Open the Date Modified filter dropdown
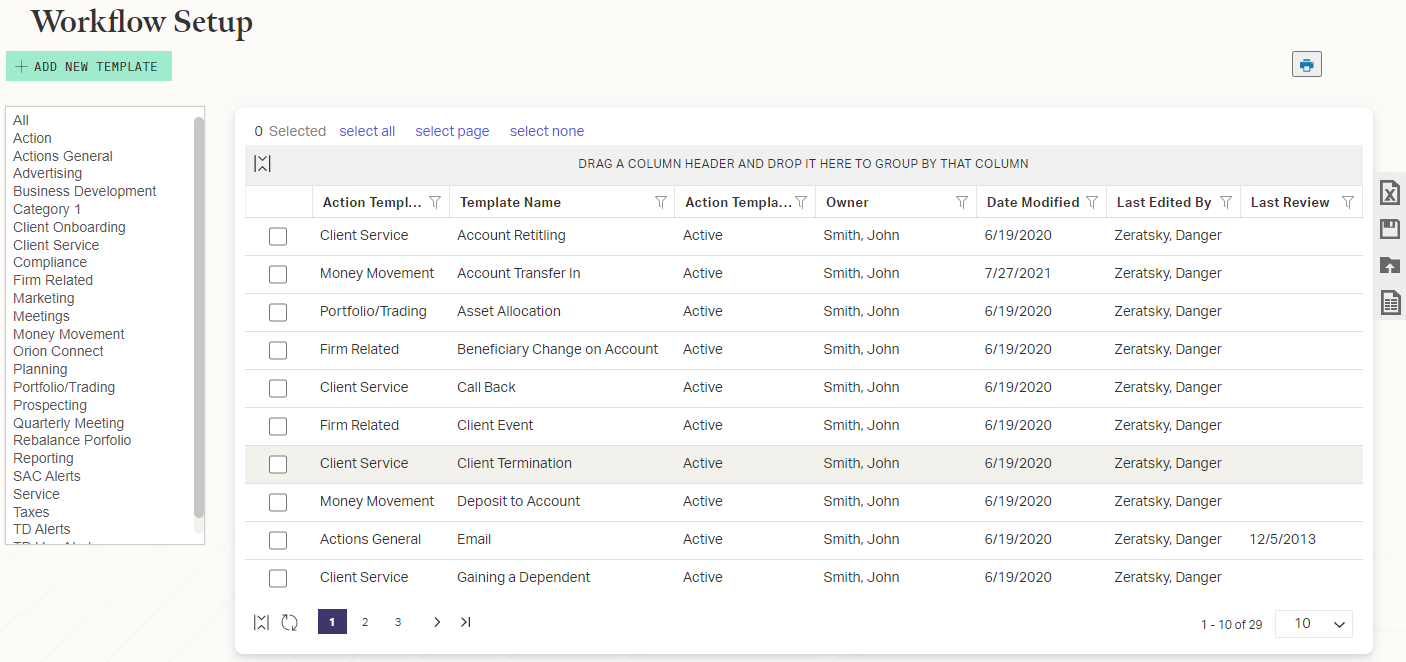1406x662 pixels. [1091, 201]
